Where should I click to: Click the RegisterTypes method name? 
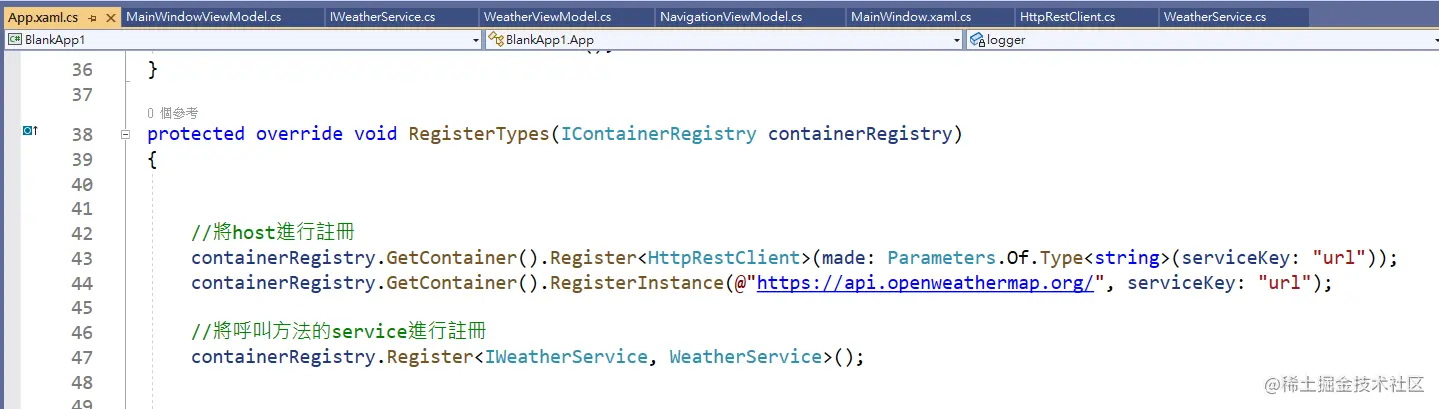tap(479, 134)
